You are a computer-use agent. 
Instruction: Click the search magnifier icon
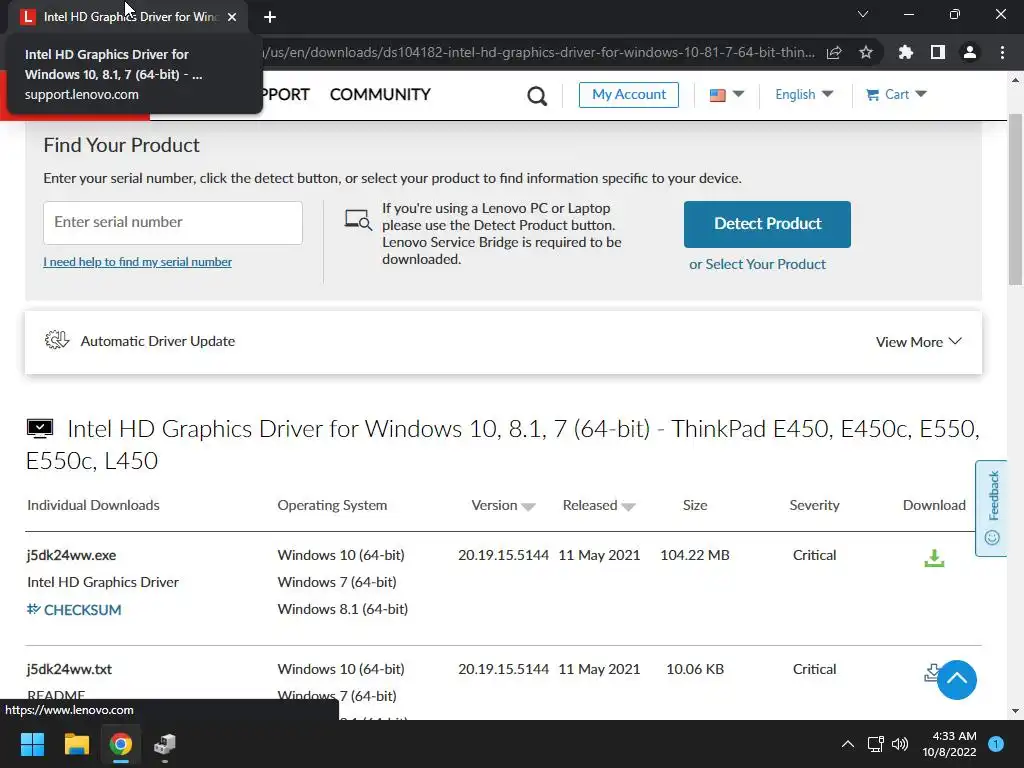tap(537, 96)
